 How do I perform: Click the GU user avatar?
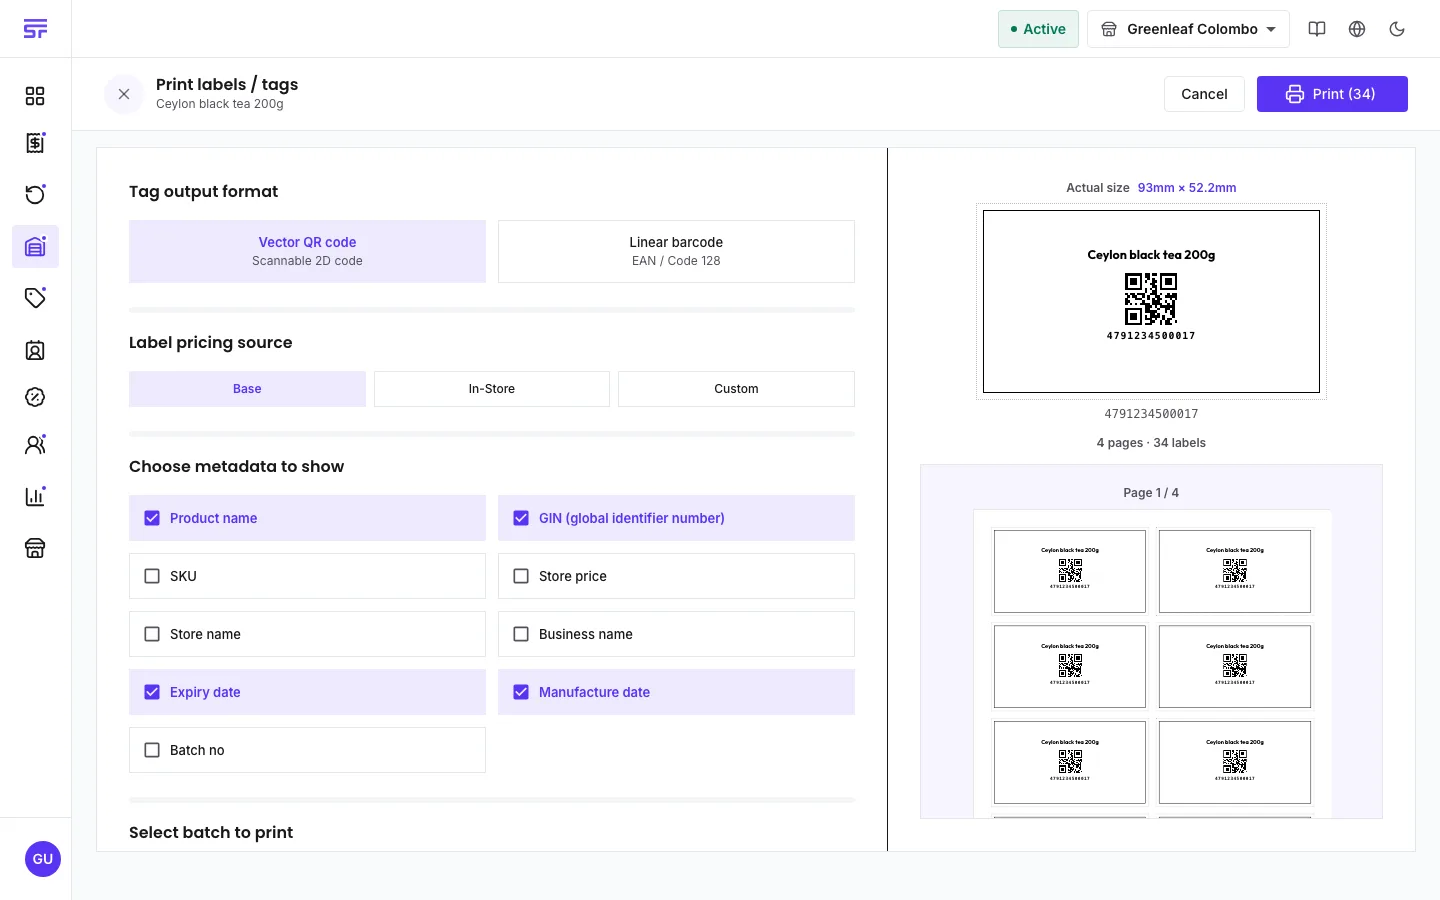pyautogui.click(x=43, y=859)
